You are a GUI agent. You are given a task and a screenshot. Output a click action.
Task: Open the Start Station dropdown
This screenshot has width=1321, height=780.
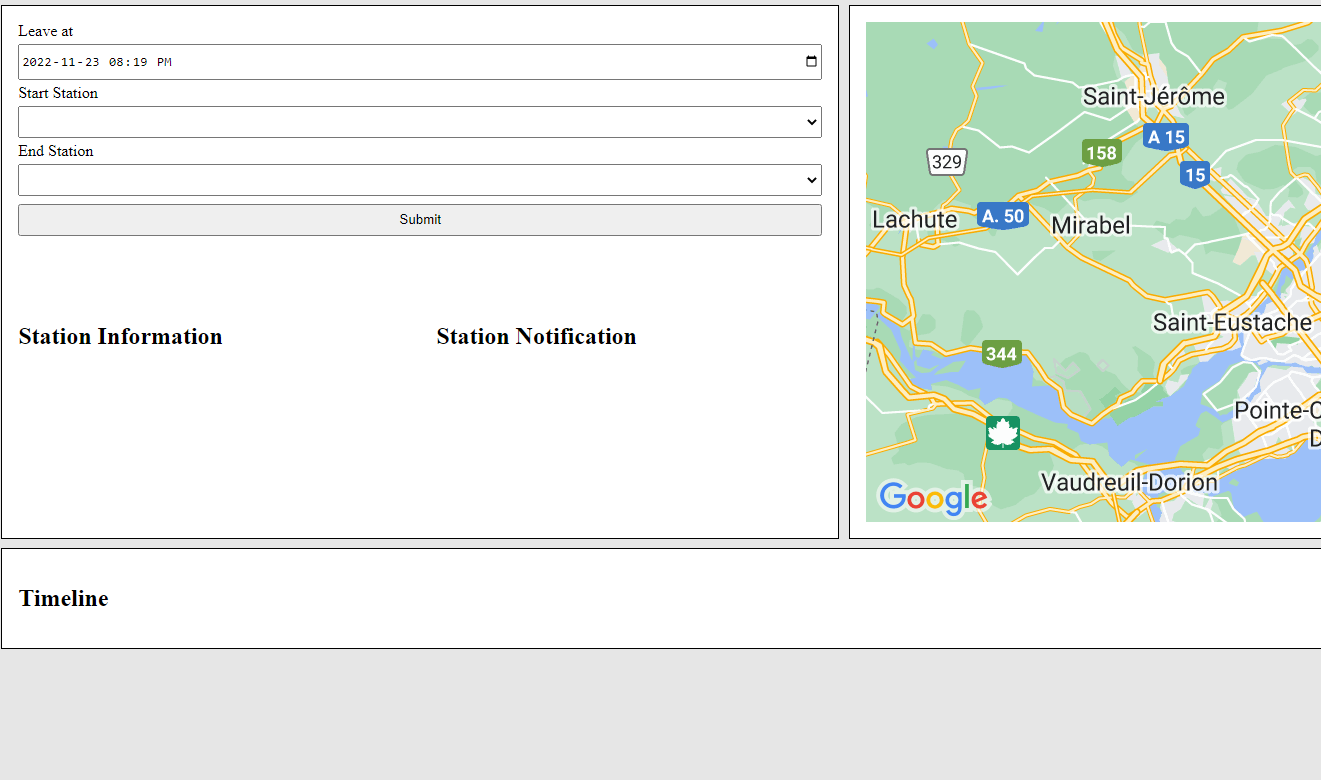pyautogui.click(x=420, y=122)
